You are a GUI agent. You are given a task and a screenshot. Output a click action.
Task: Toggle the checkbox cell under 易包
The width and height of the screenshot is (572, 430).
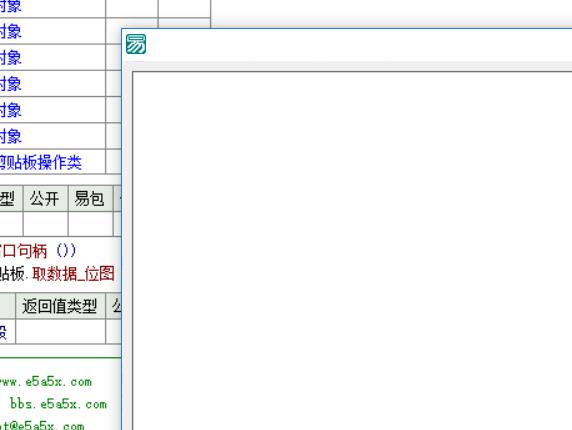click(90, 224)
